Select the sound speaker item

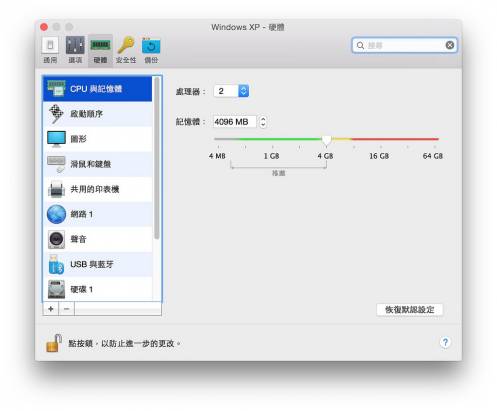click(98, 239)
